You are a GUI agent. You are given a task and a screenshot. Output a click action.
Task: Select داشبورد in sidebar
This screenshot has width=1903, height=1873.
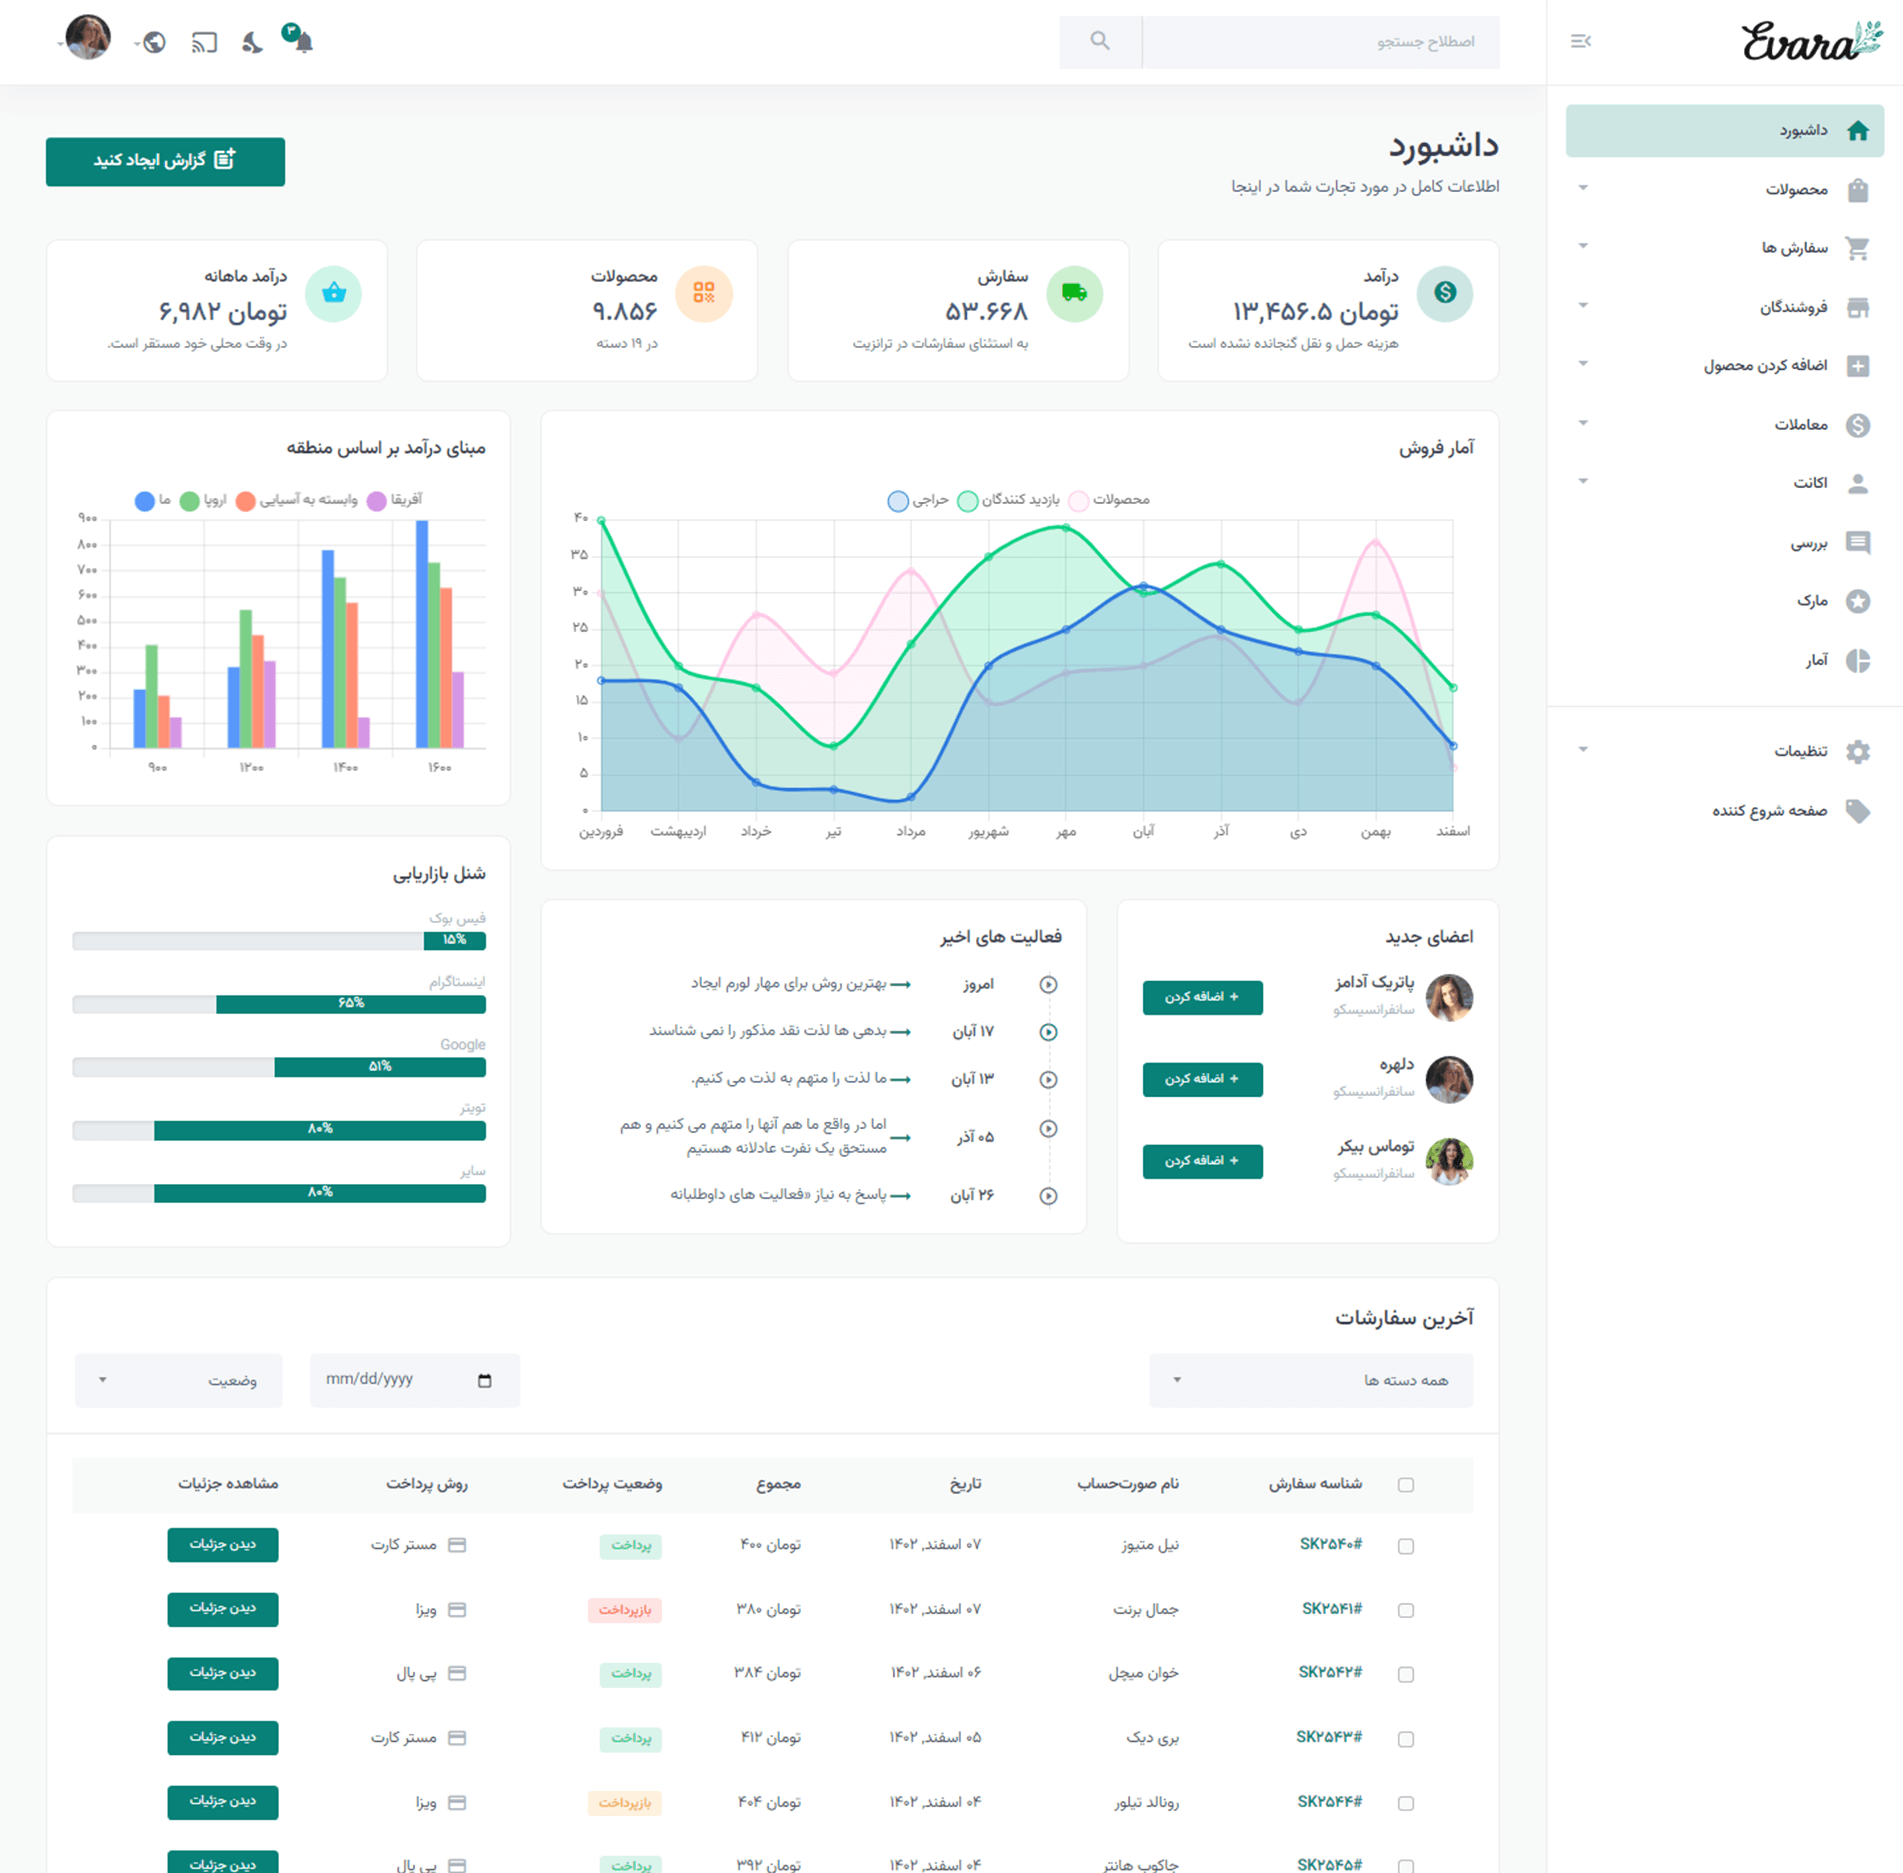point(1725,131)
